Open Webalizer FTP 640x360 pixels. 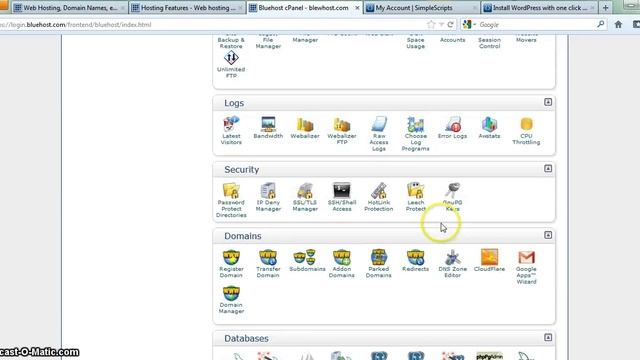tap(342, 130)
